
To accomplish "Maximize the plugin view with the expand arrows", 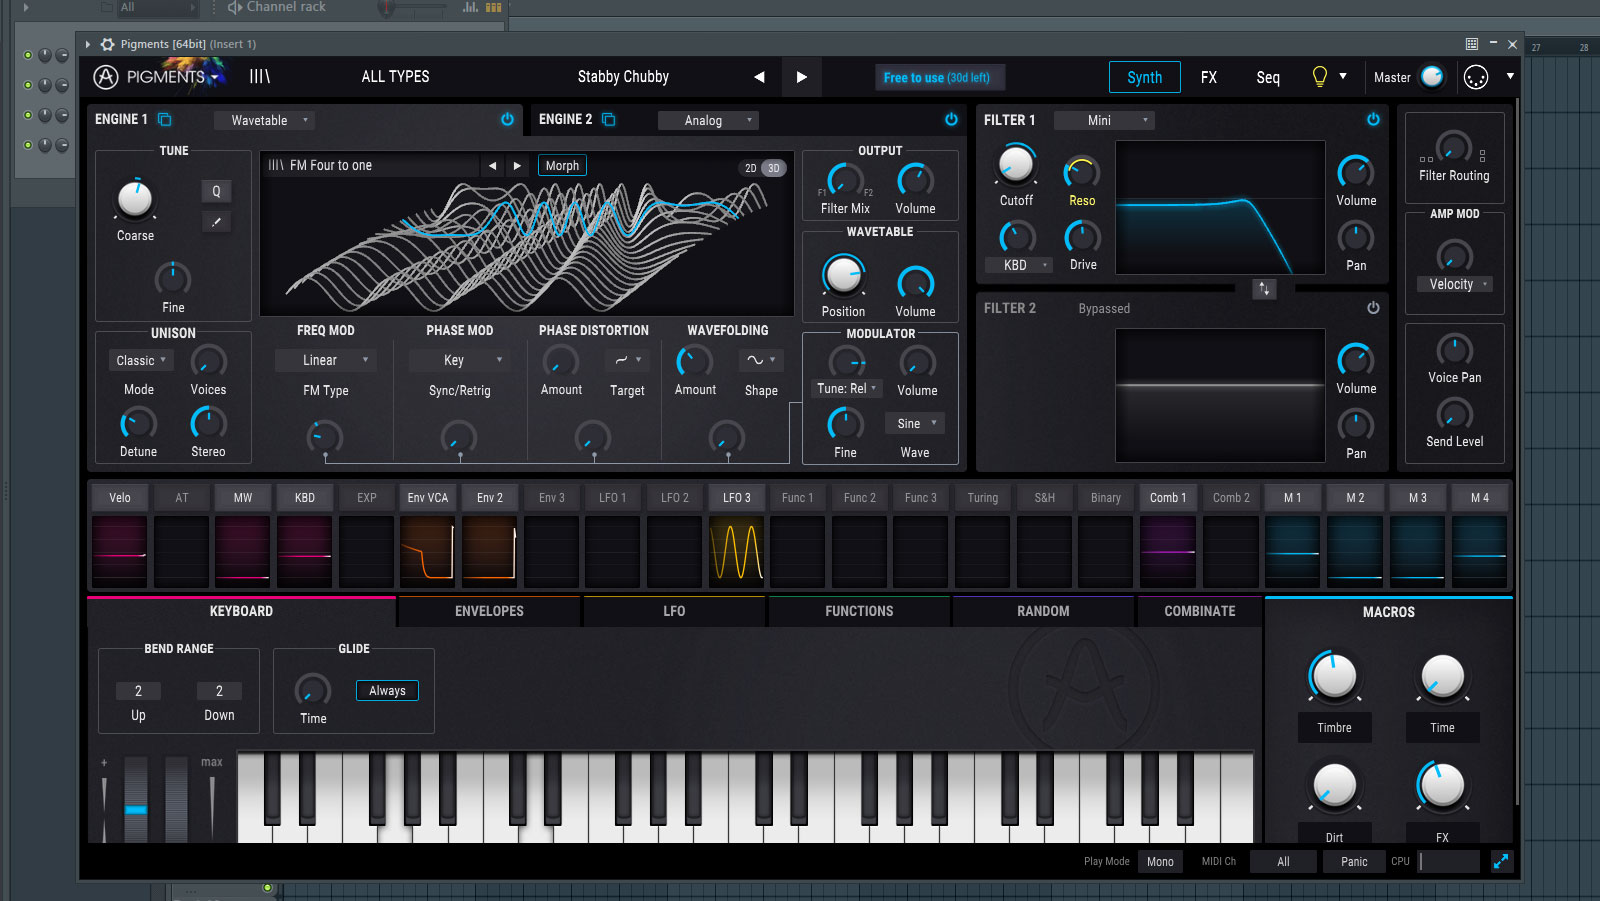I will tap(1501, 861).
